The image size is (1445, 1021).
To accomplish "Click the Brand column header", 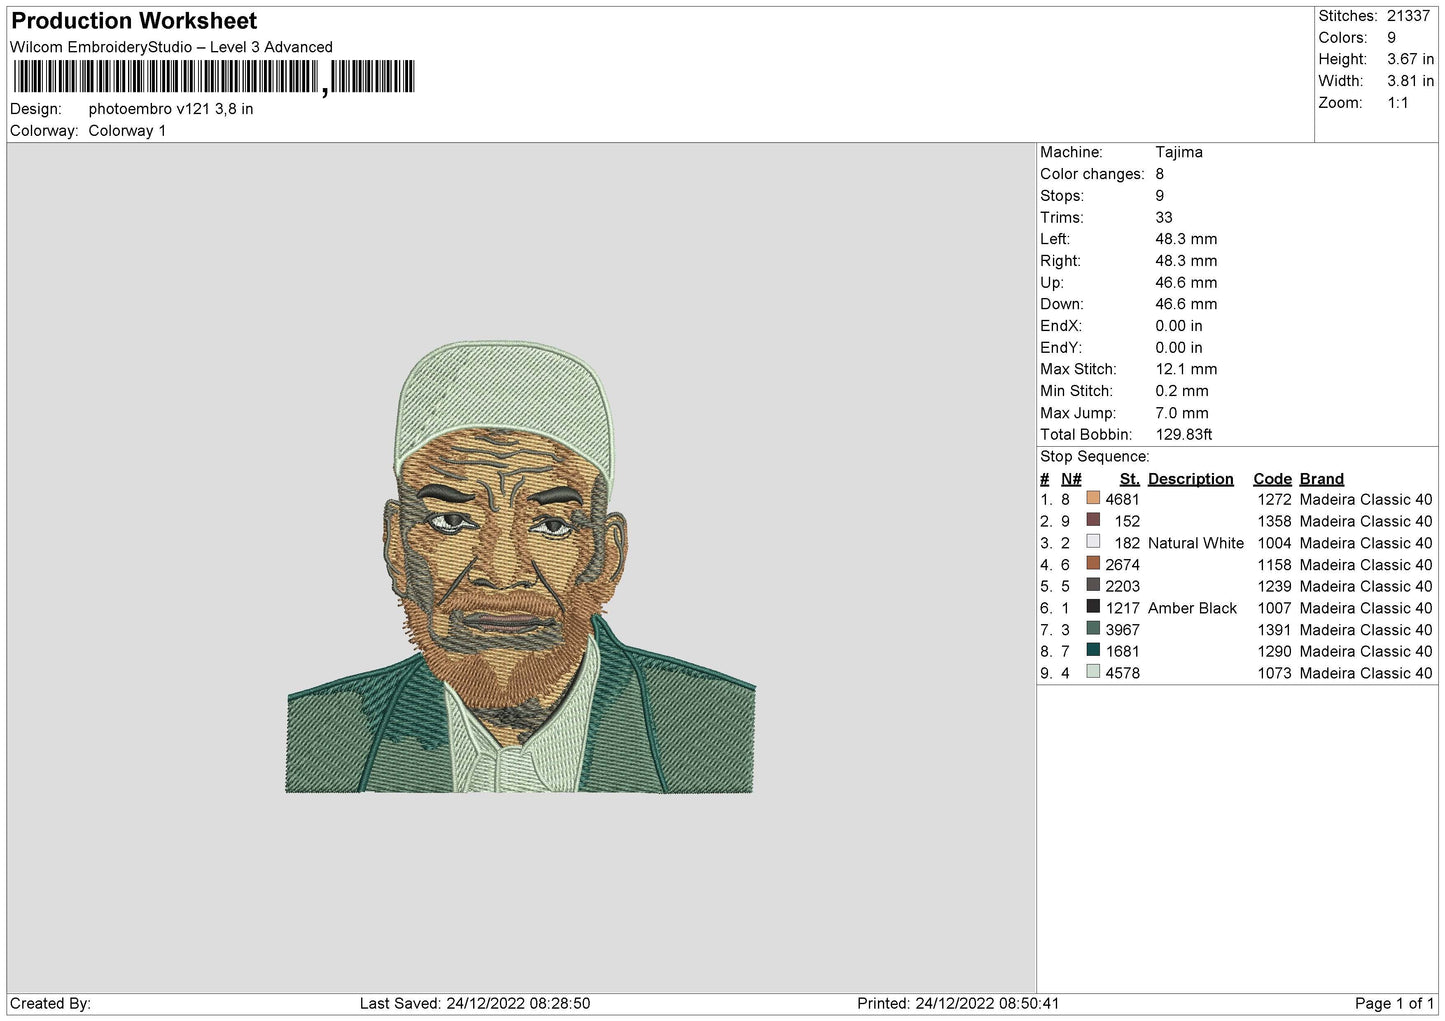I will pyautogui.click(x=1321, y=479).
